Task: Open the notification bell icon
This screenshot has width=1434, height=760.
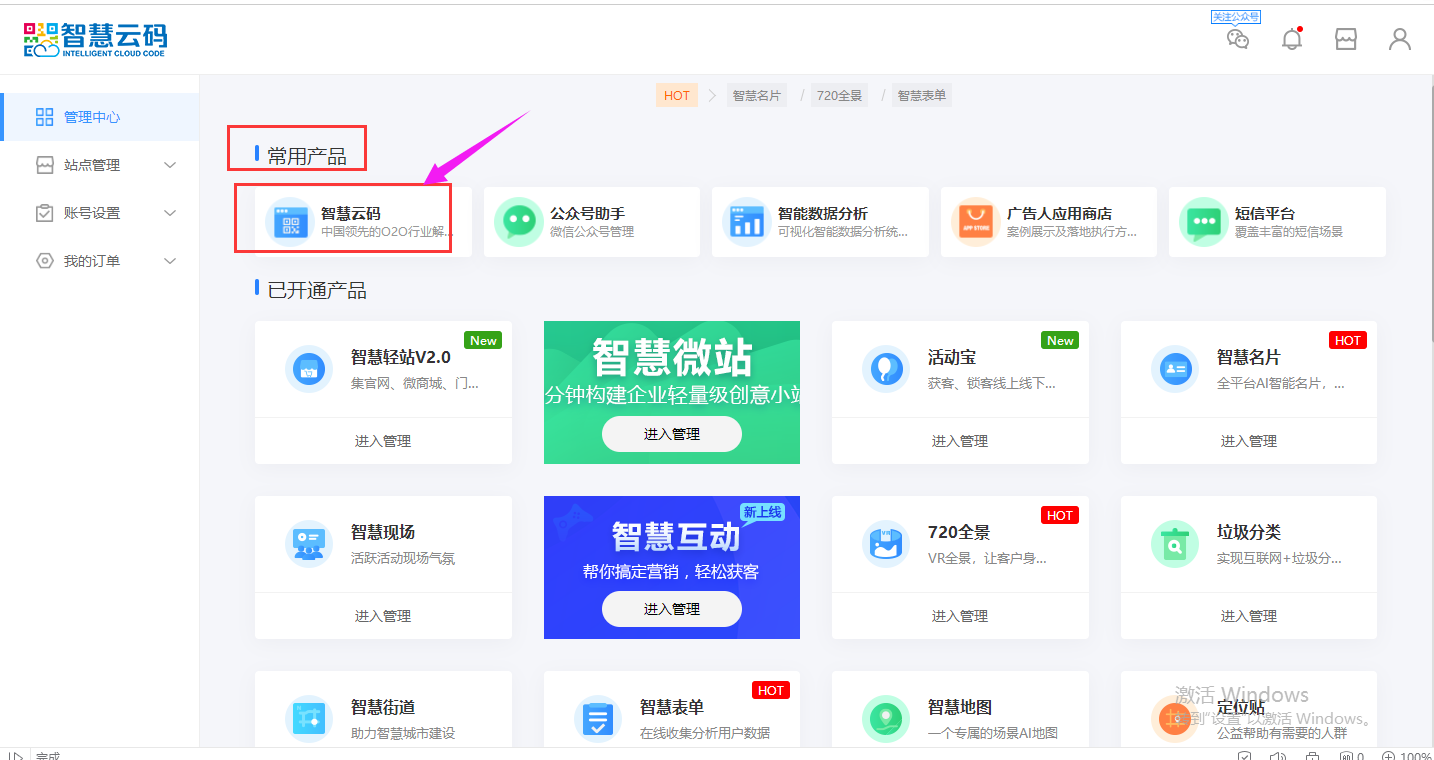Action: [1292, 39]
